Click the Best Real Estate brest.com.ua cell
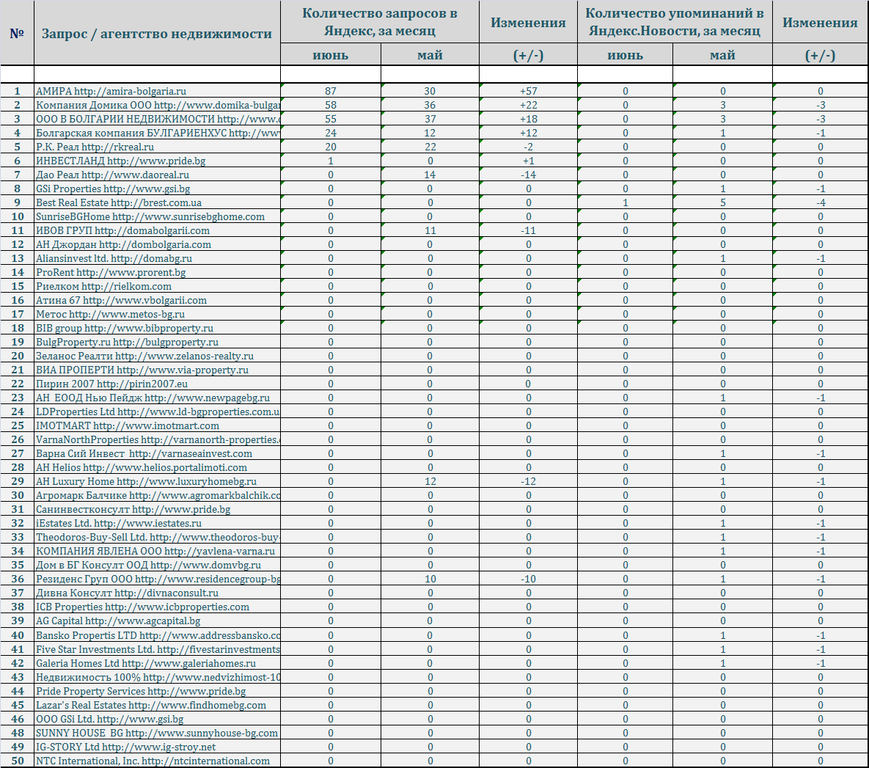869x768 pixels. tap(157, 202)
